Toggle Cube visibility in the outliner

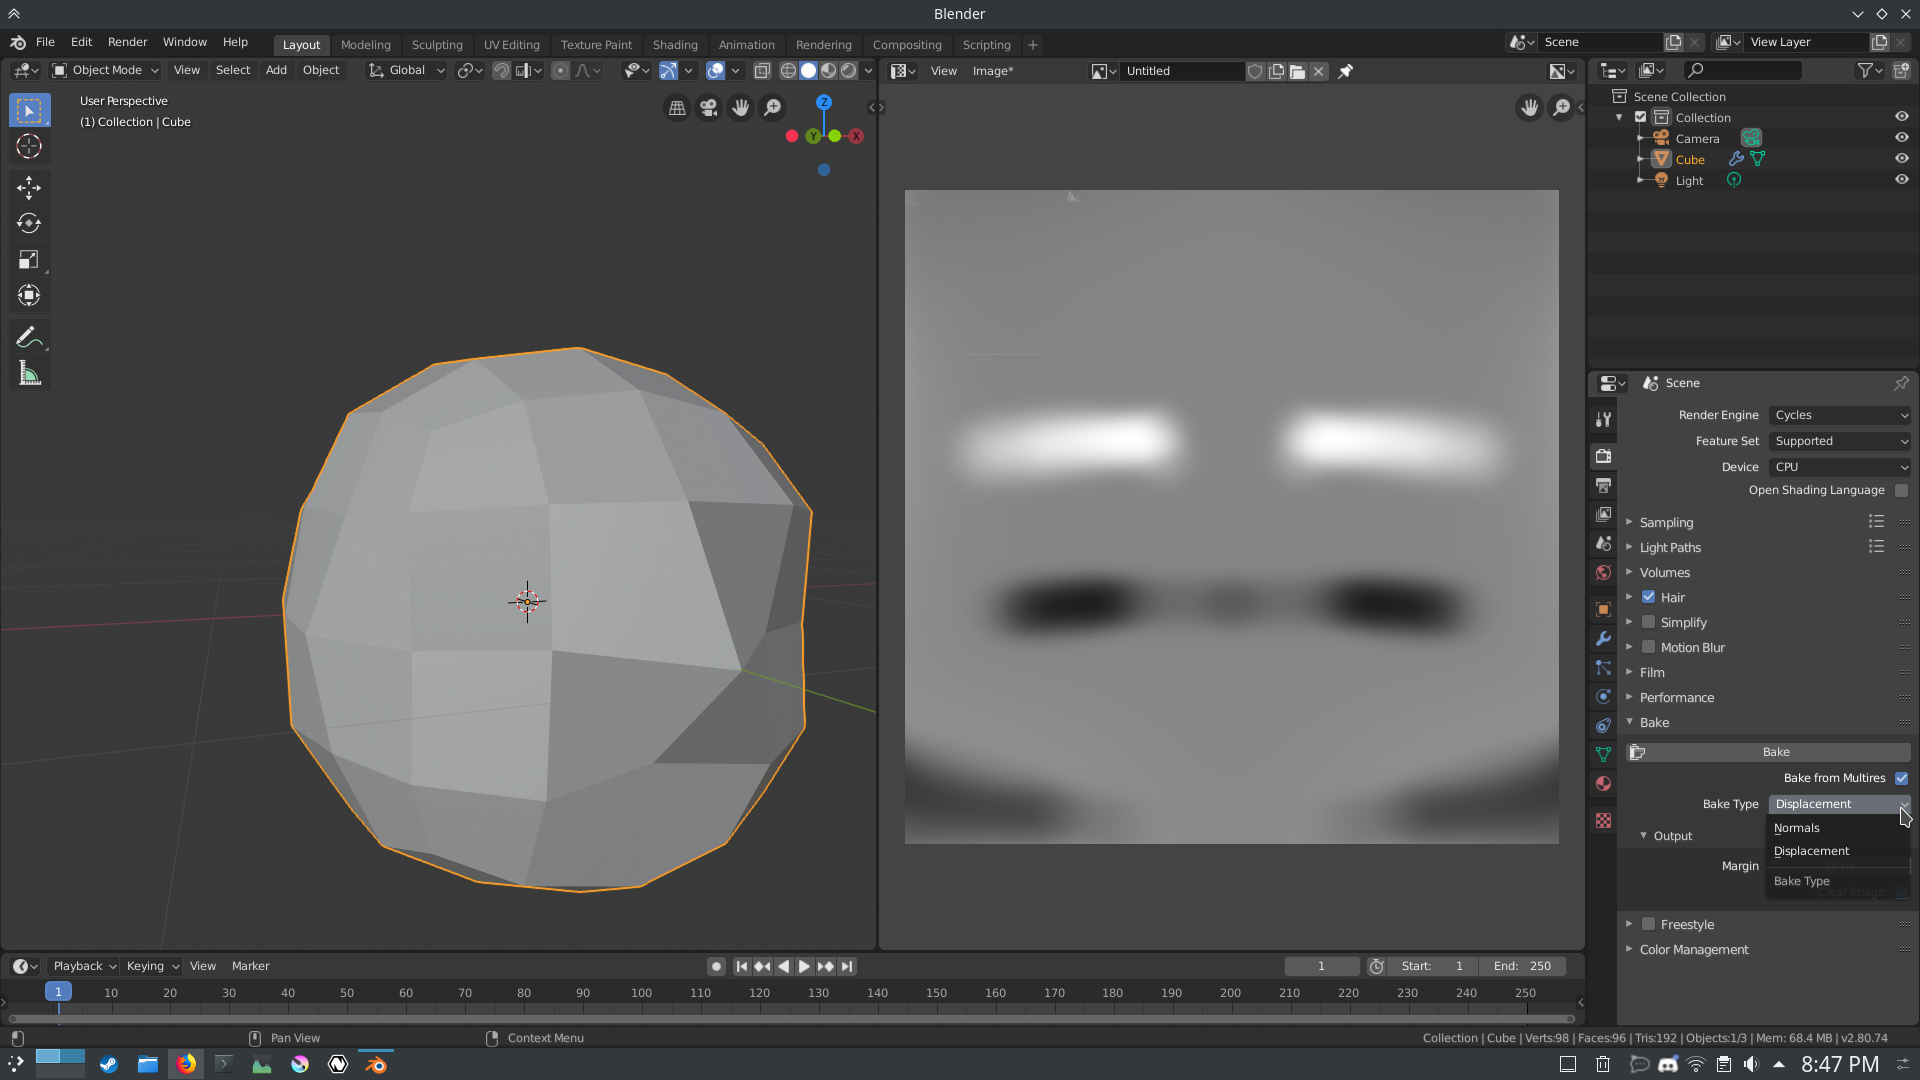[x=1901, y=158]
